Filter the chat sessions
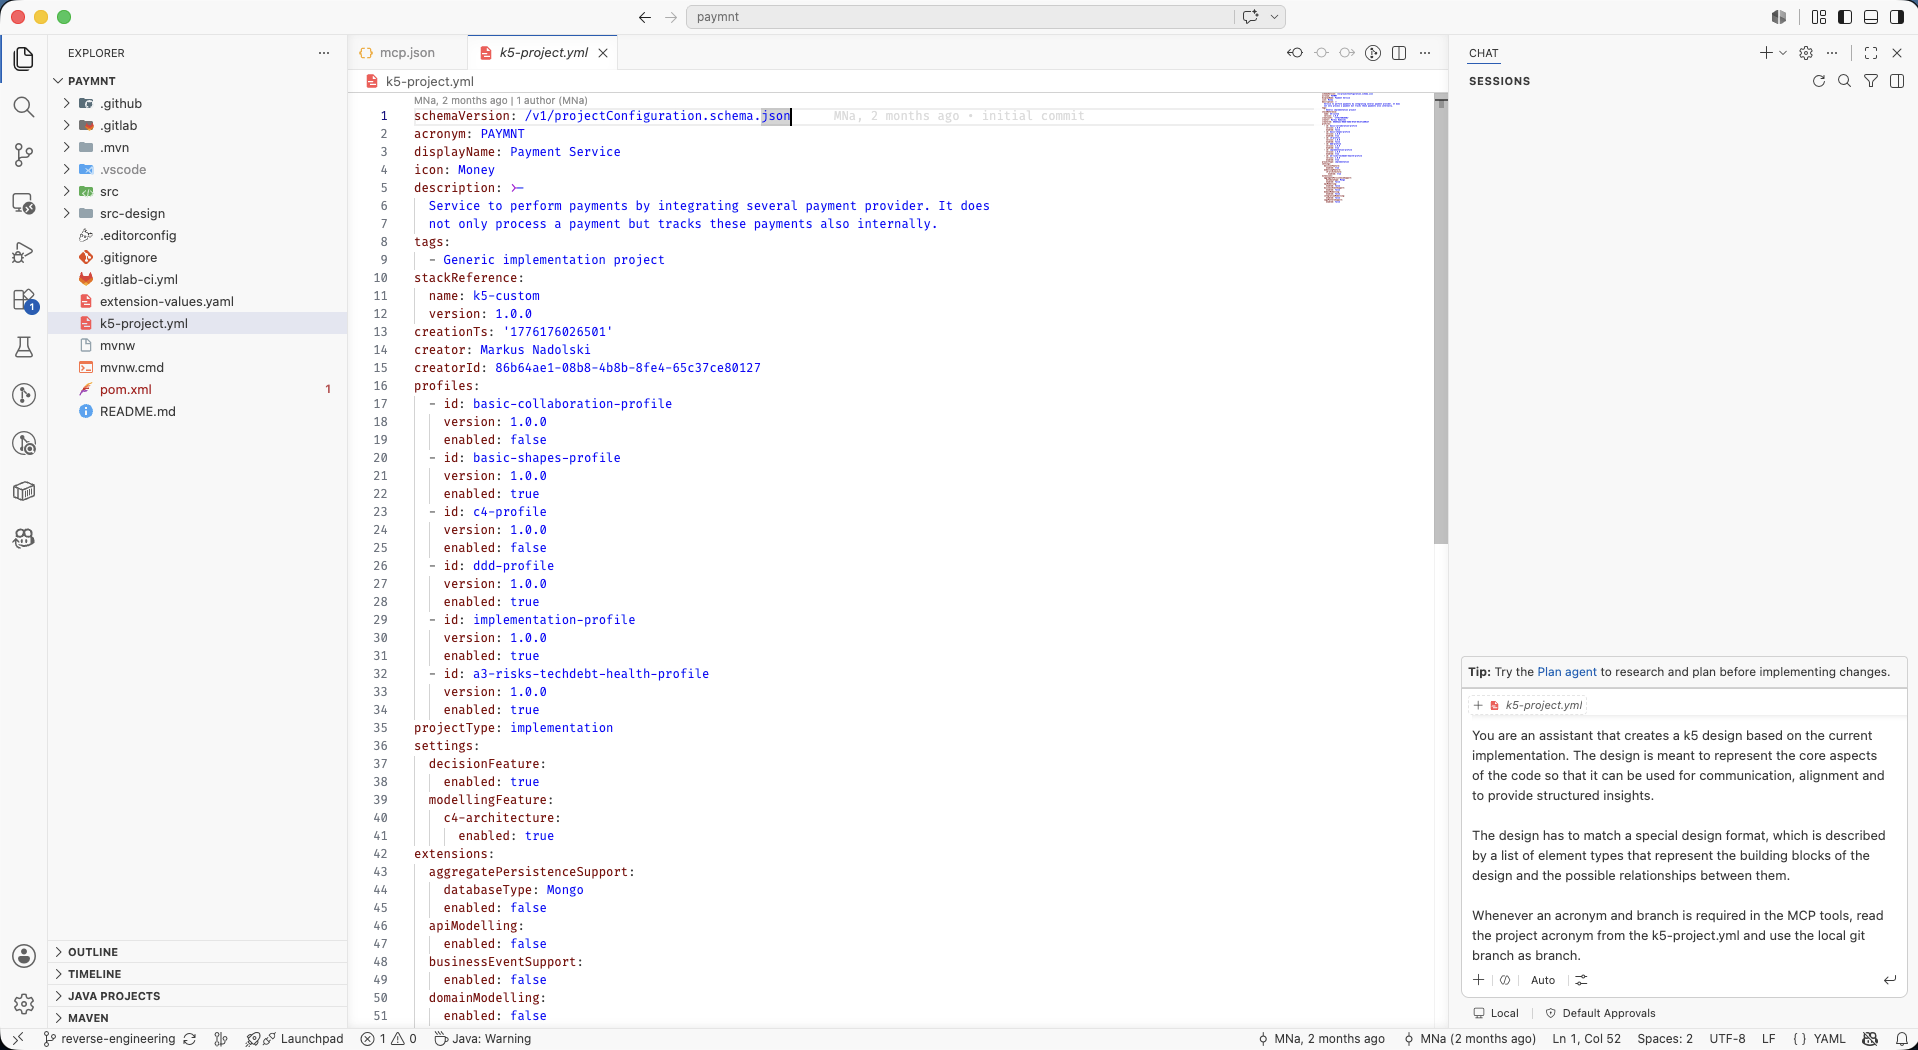This screenshot has width=1918, height=1050. point(1871,81)
